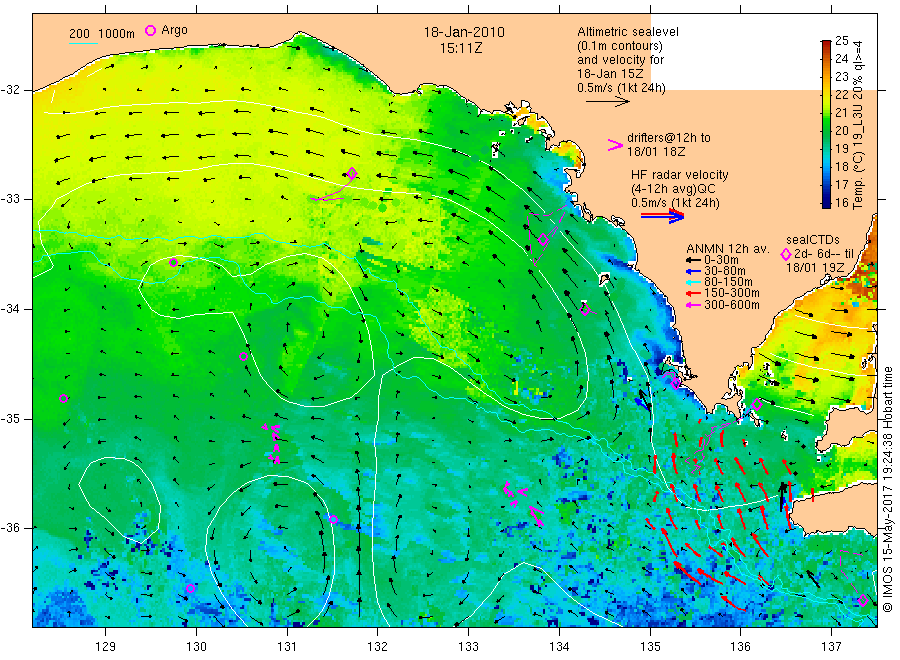Click the black altimetric velocity reference arrow
The width and height of the screenshot is (900, 660).
click(607, 102)
